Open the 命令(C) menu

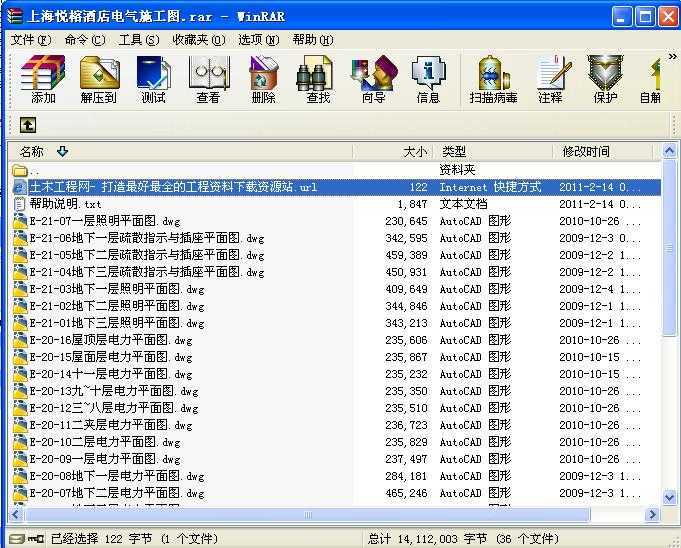tap(85, 40)
